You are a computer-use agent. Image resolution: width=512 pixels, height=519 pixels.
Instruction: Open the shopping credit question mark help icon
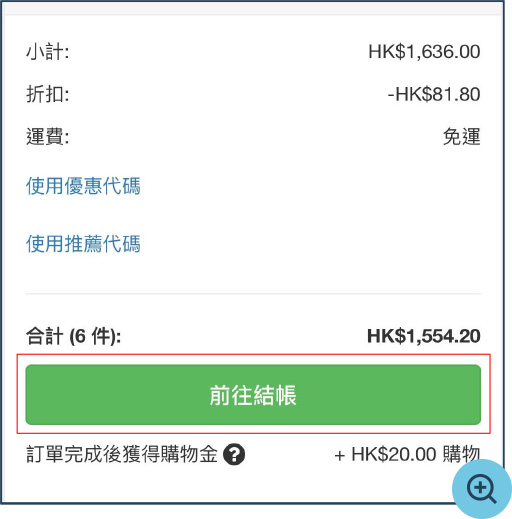point(234,454)
